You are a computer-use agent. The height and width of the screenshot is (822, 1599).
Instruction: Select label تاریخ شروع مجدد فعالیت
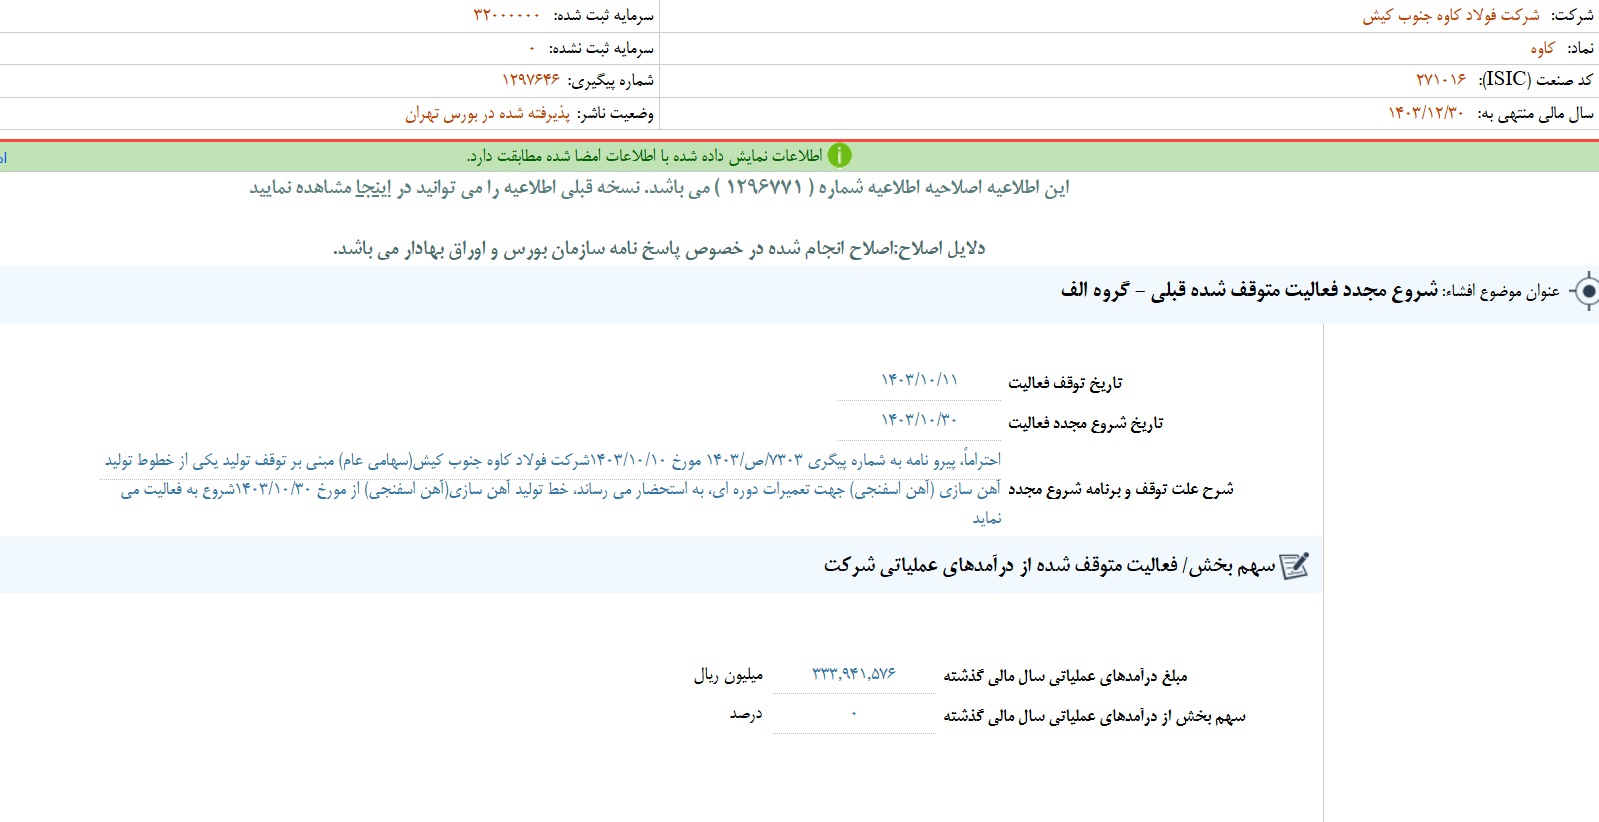(x=1085, y=423)
